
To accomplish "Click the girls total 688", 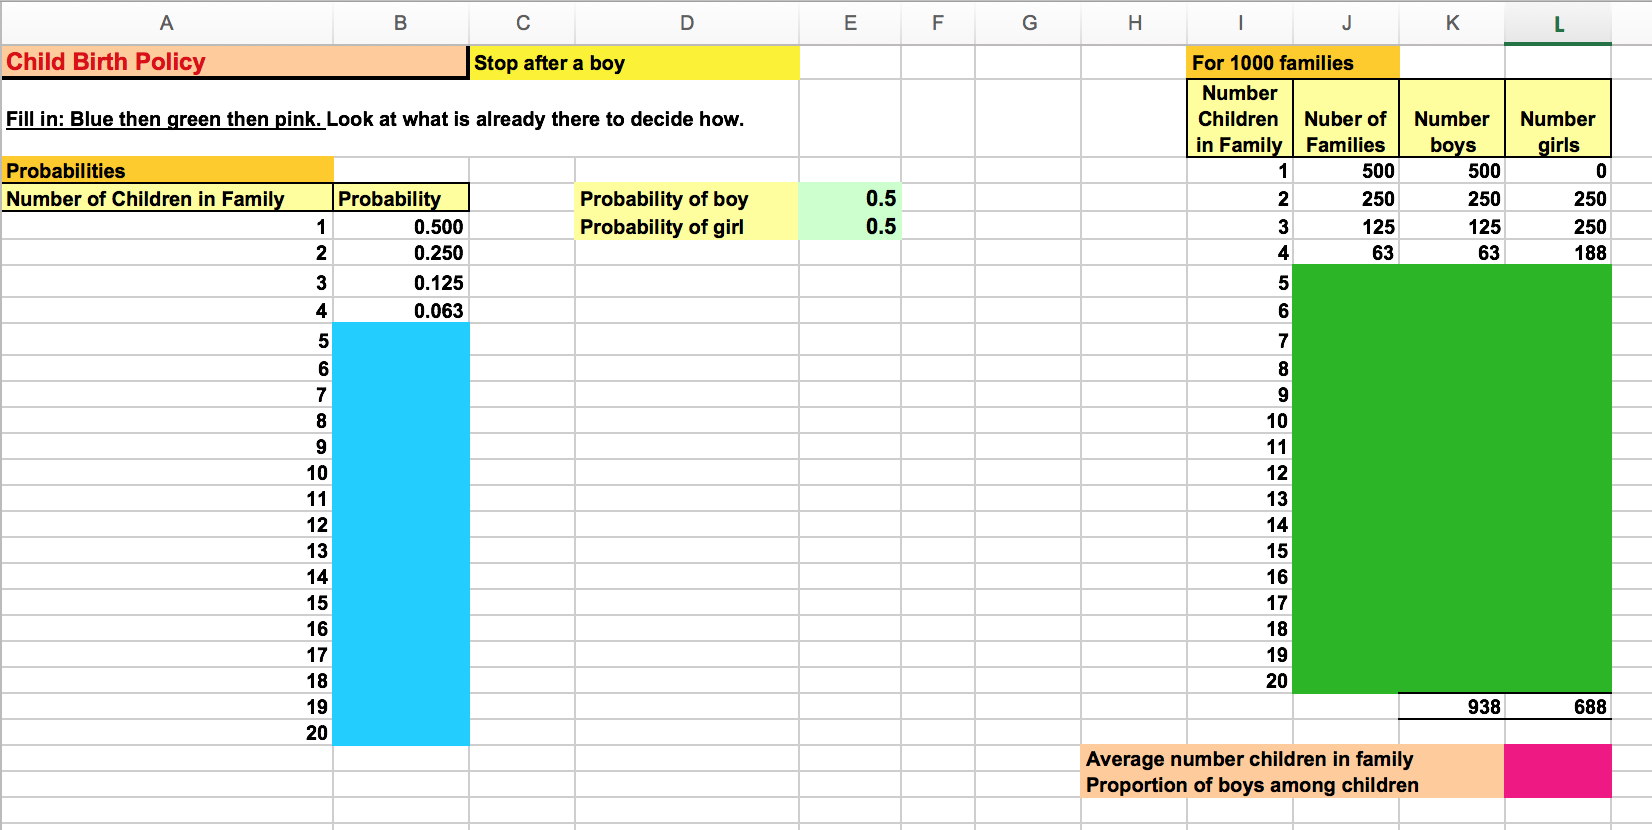I will [1558, 706].
